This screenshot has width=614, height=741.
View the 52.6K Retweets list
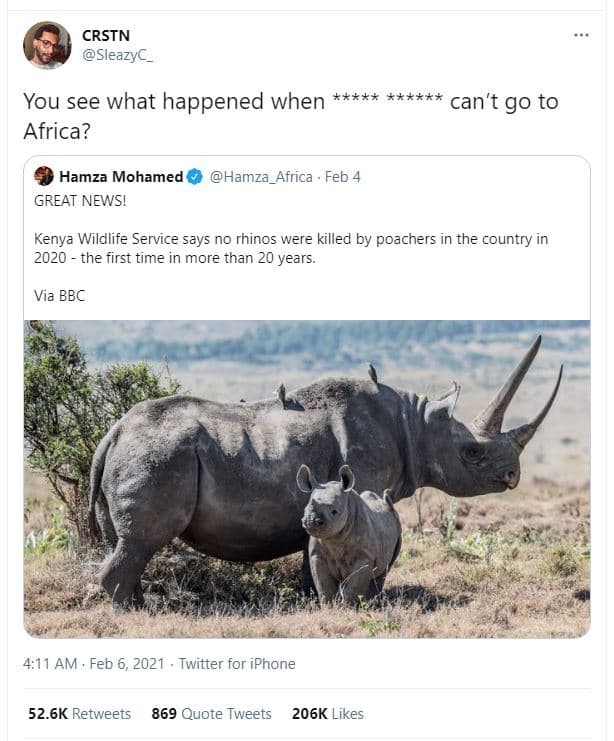[x=77, y=713]
